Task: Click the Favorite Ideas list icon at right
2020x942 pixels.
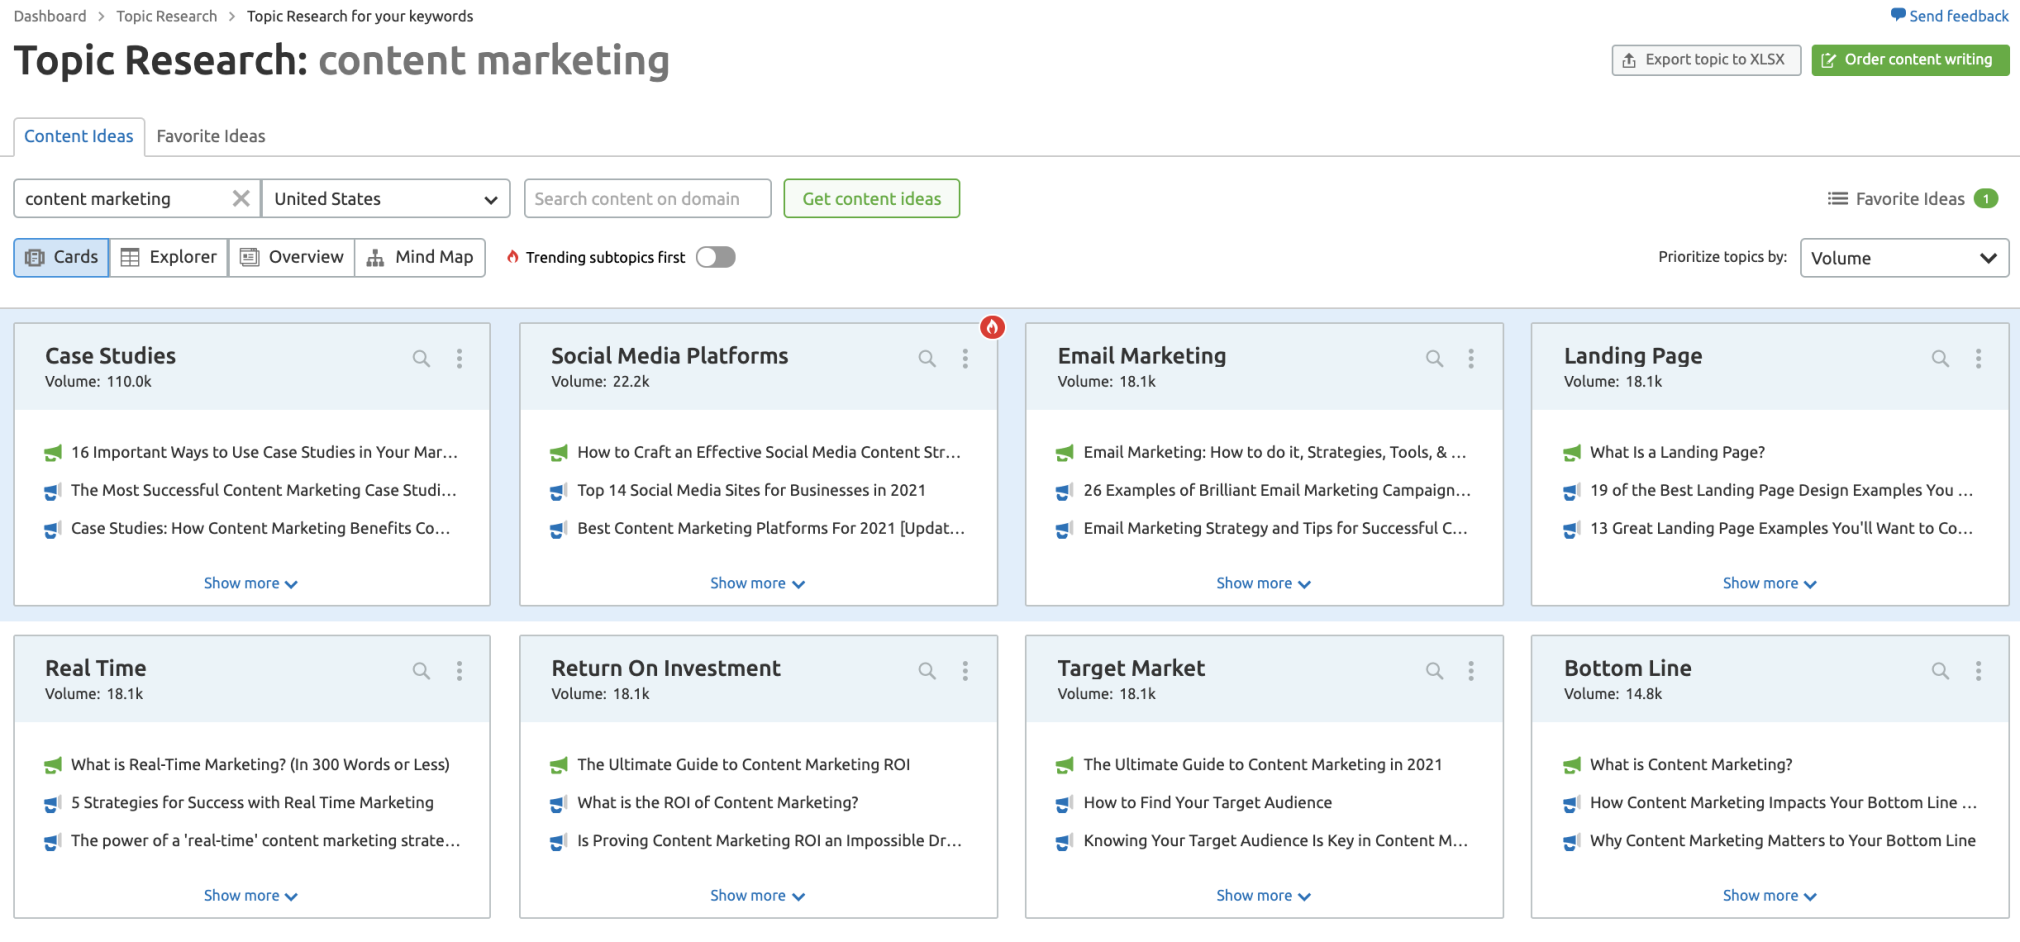Action: coord(1837,199)
